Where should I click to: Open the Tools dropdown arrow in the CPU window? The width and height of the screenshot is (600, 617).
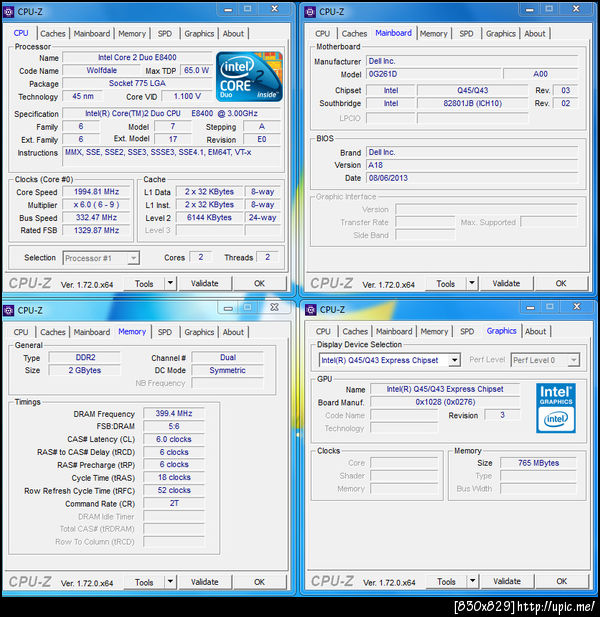[x=170, y=283]
